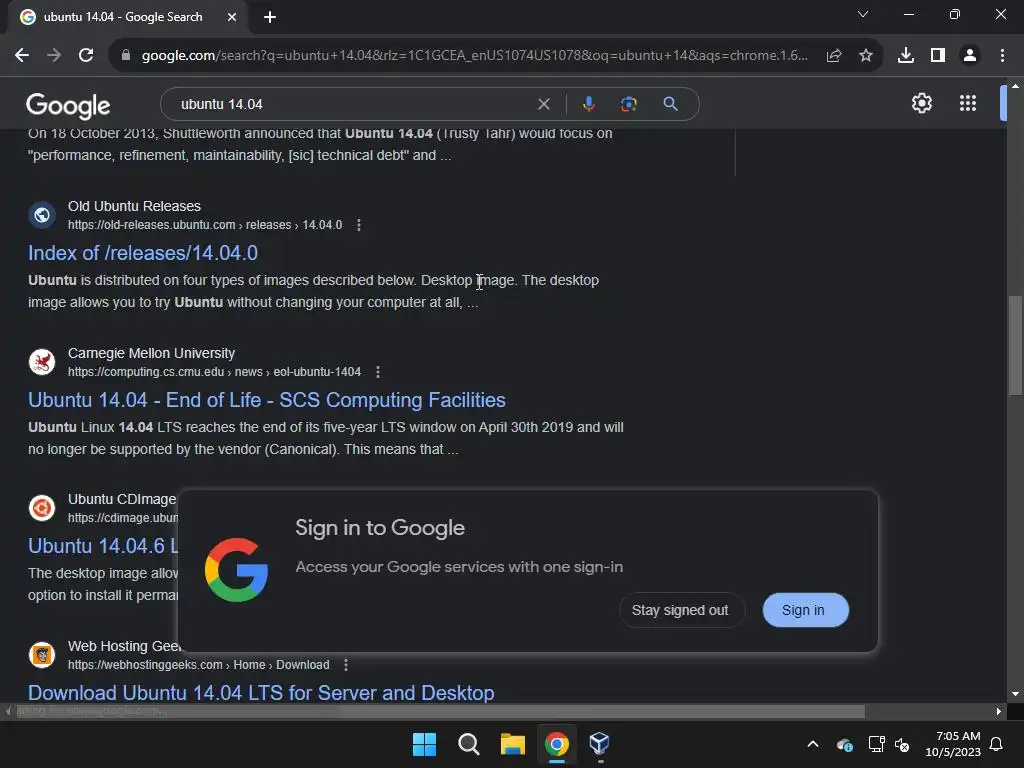This screenshot has width=1024, height=768.
Task: Show hidden system tray icons chevron
Action: [812, 744]
